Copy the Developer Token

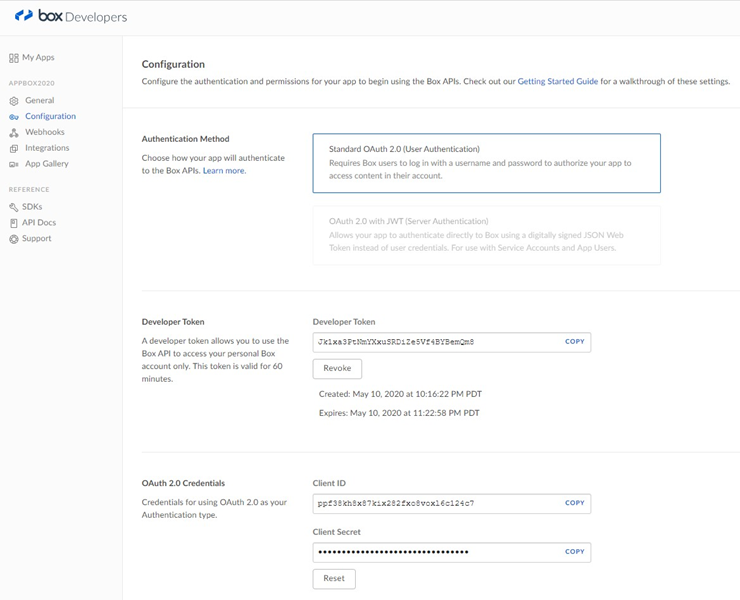coord(574,342)
